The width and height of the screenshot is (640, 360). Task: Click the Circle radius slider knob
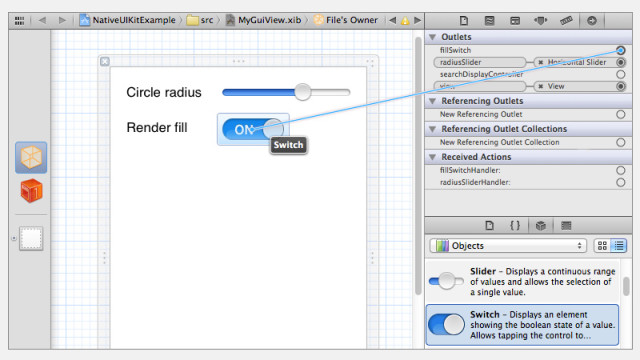[x=302, y=92]
